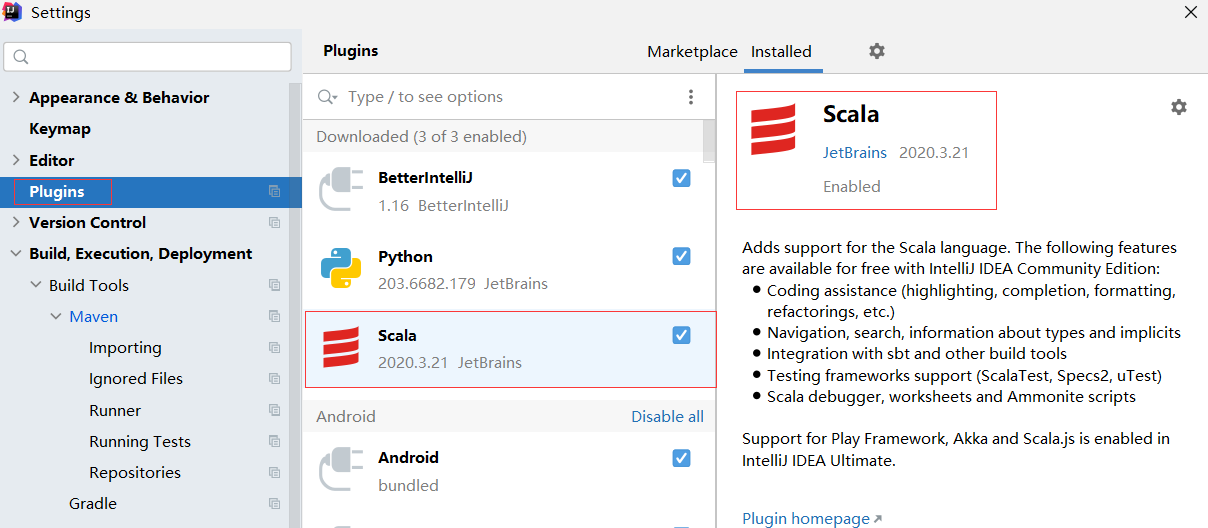Click the gear icon beside the Installed tab
The height and width of the screenshot is (528, 1208).
[x=877, y=51]
